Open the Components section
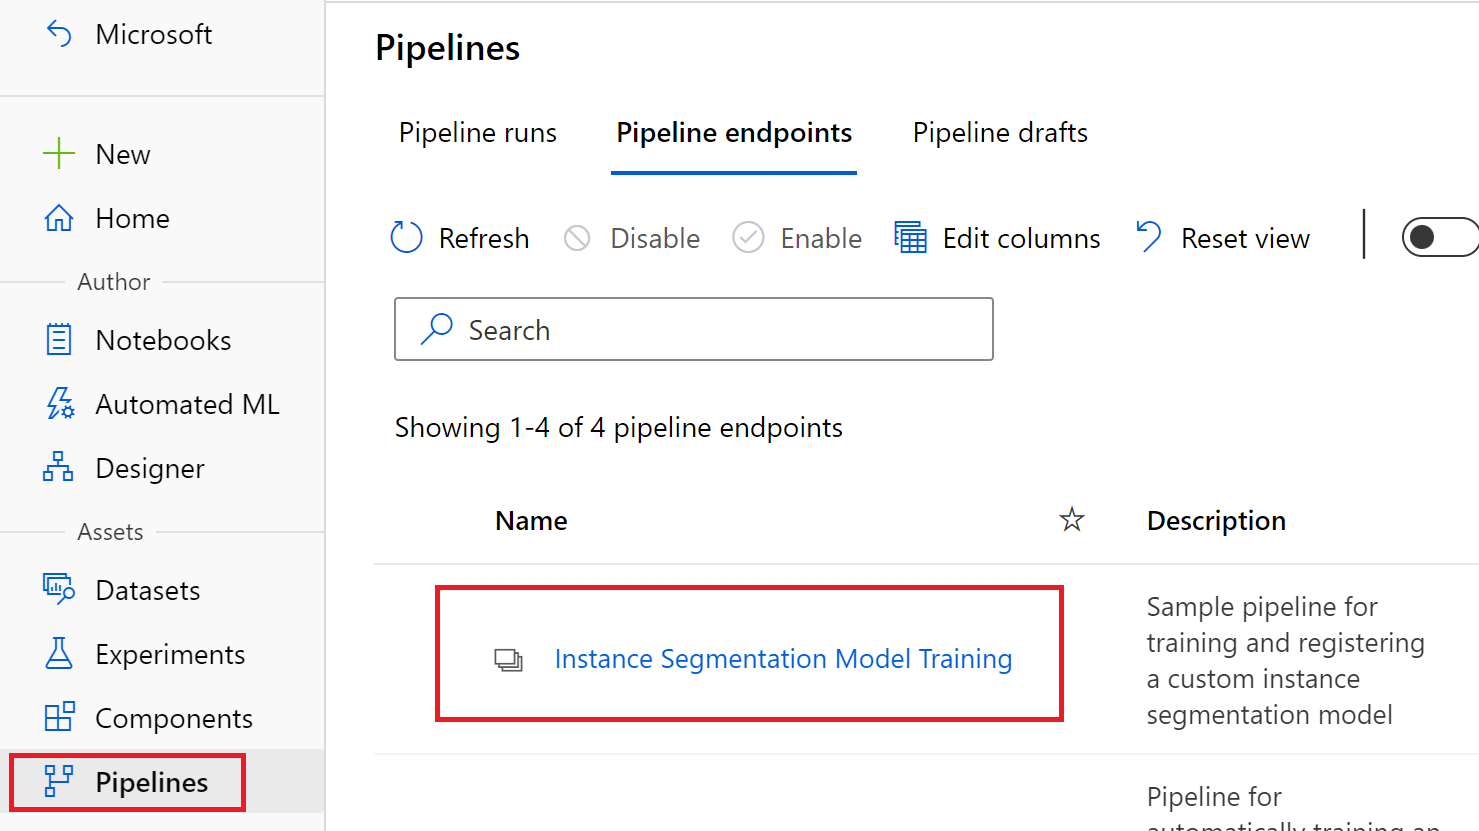The width and height of the screenshot is (1479, 831). tap(173, 718)
